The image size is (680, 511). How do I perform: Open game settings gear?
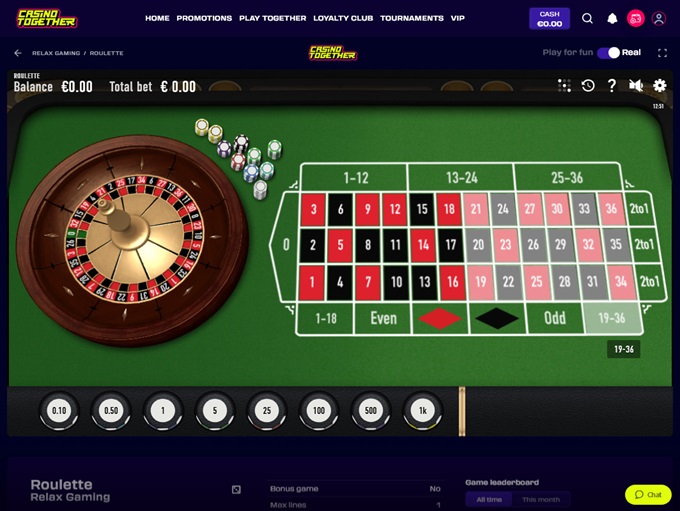pos(660,85)
